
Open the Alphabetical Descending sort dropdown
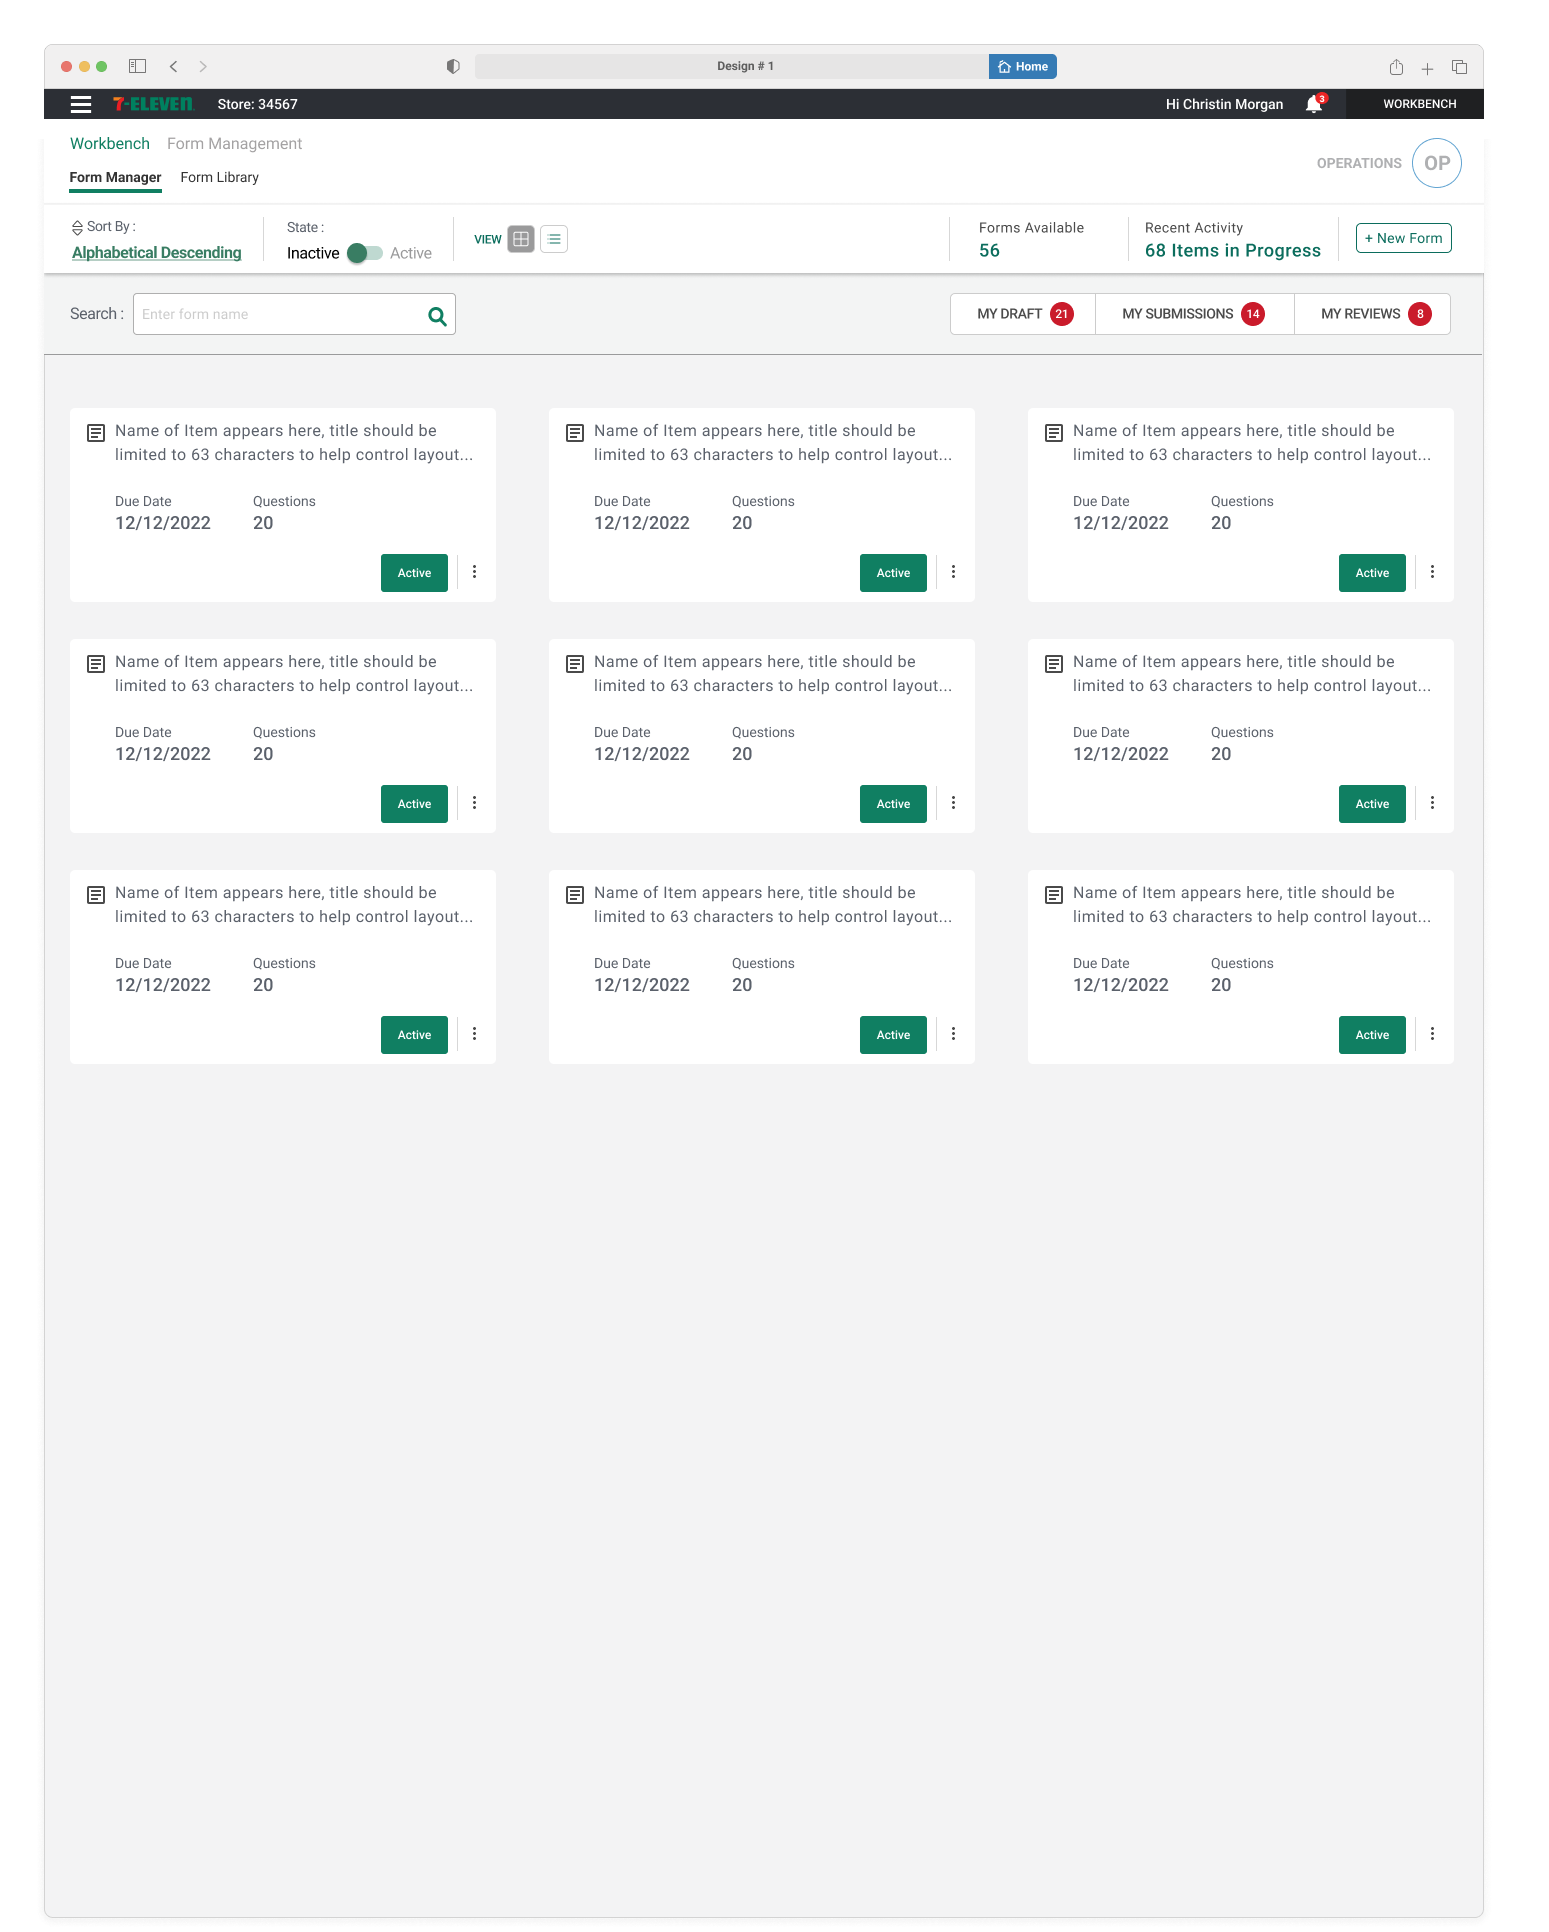tap(157, 253)
